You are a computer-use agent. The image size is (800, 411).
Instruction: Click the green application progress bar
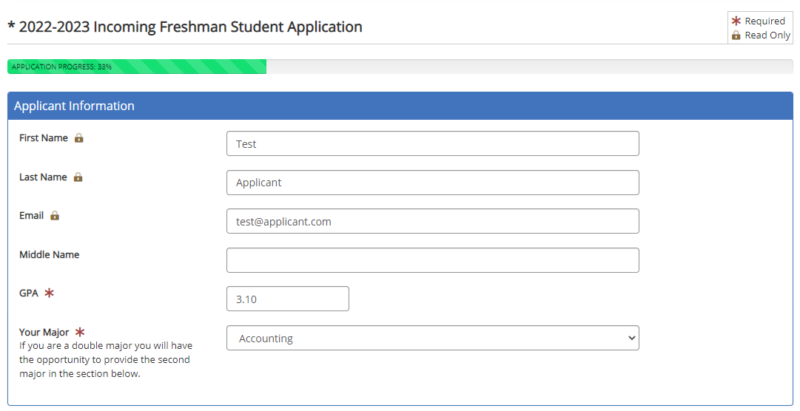(x=137, y=67)
